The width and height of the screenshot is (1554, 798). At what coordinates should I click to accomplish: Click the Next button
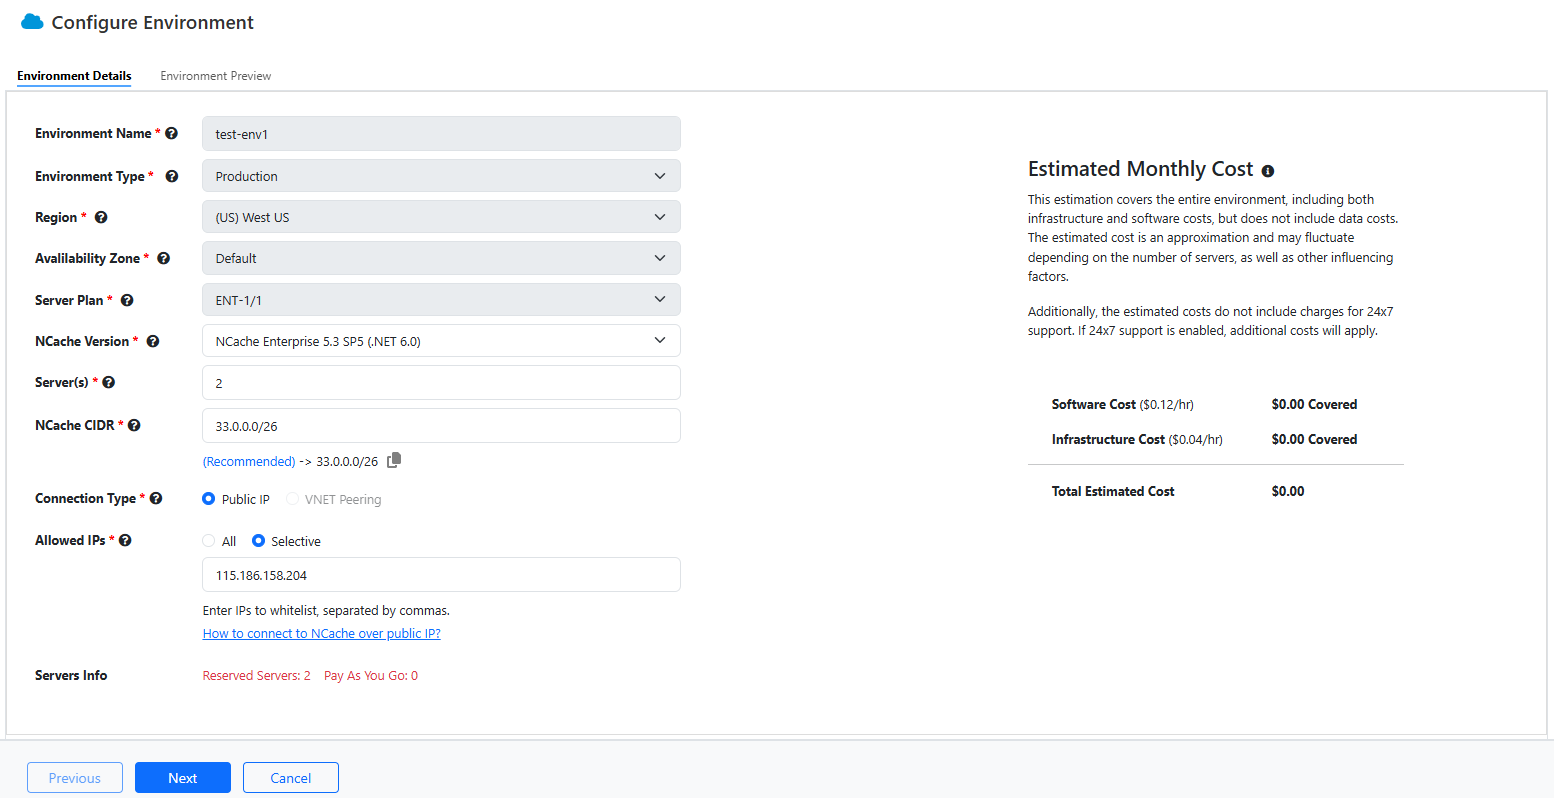point(183,778)
